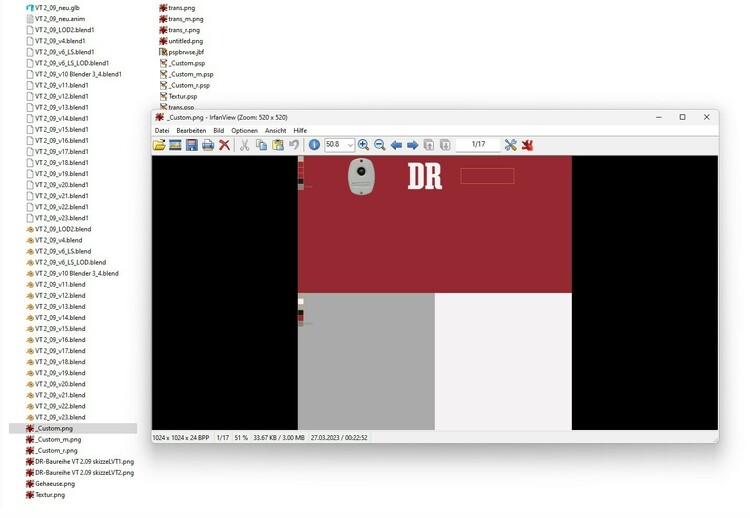Click the Blender icon of VT 2_09_v23.blend
750x518 pixels.
pyautogui.click(x=30, y=417)
